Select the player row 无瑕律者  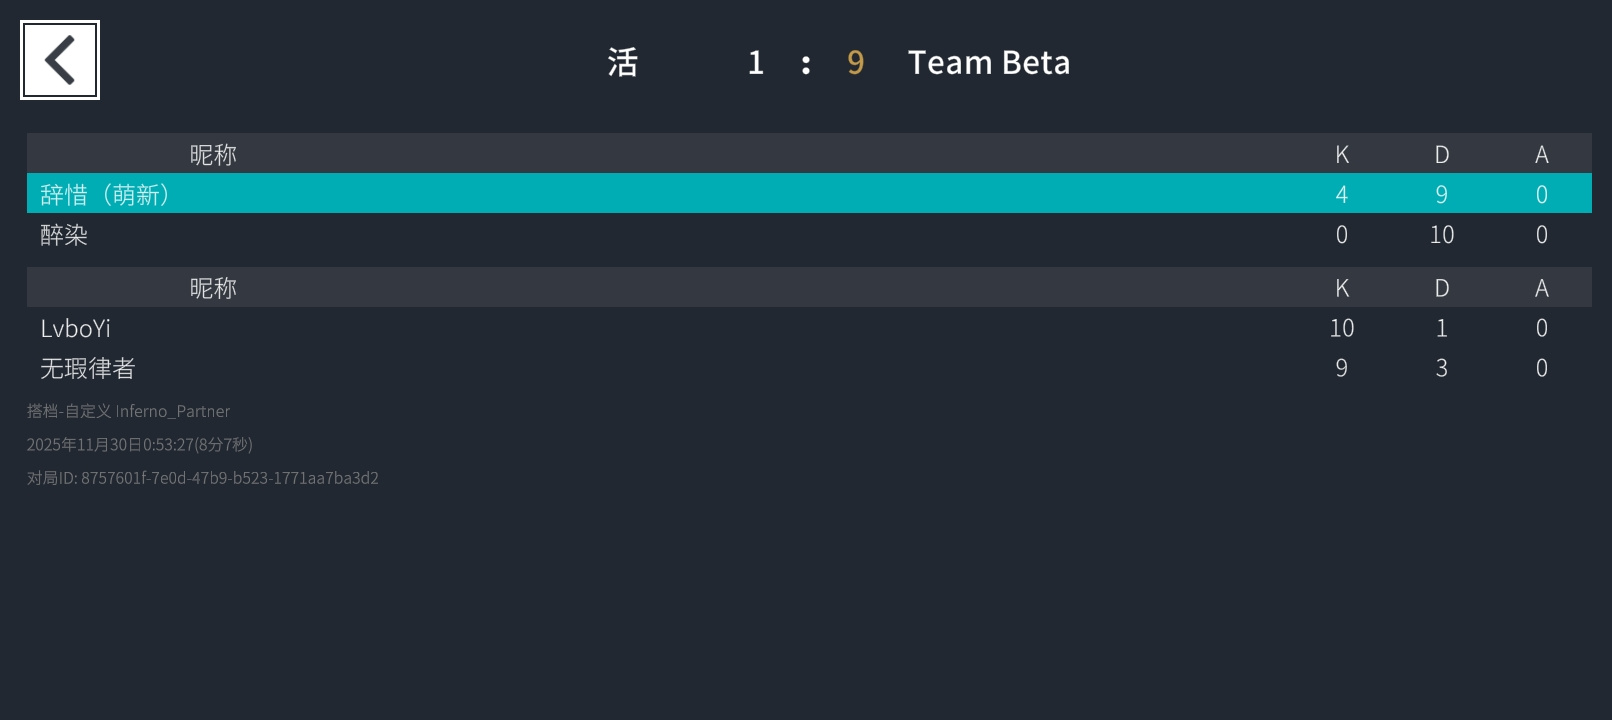809,368
